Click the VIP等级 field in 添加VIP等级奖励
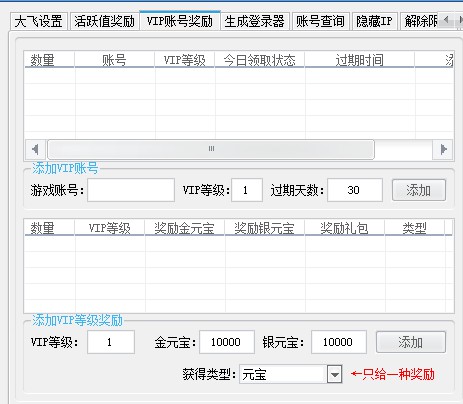 pyautogui.click(x=111, y=342)
